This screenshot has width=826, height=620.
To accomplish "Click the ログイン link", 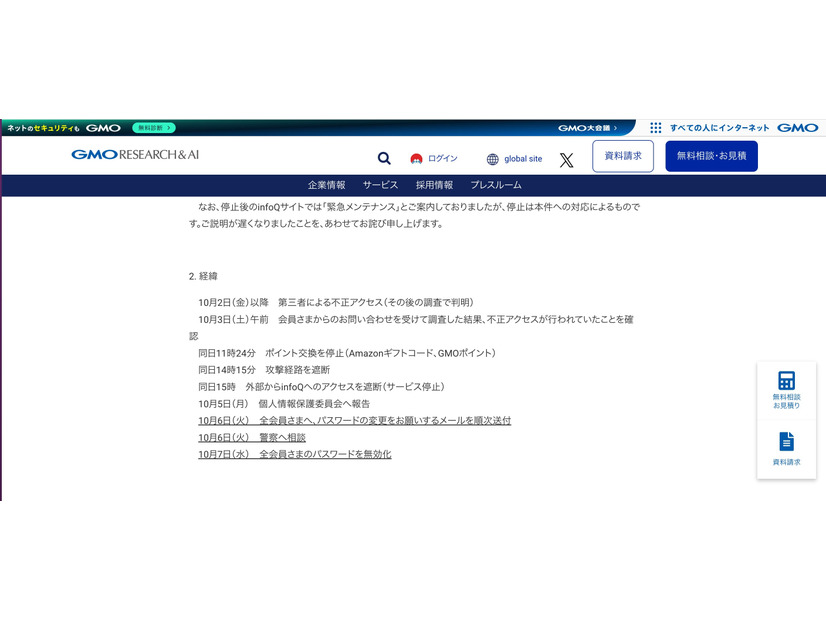I will point(442,159).
